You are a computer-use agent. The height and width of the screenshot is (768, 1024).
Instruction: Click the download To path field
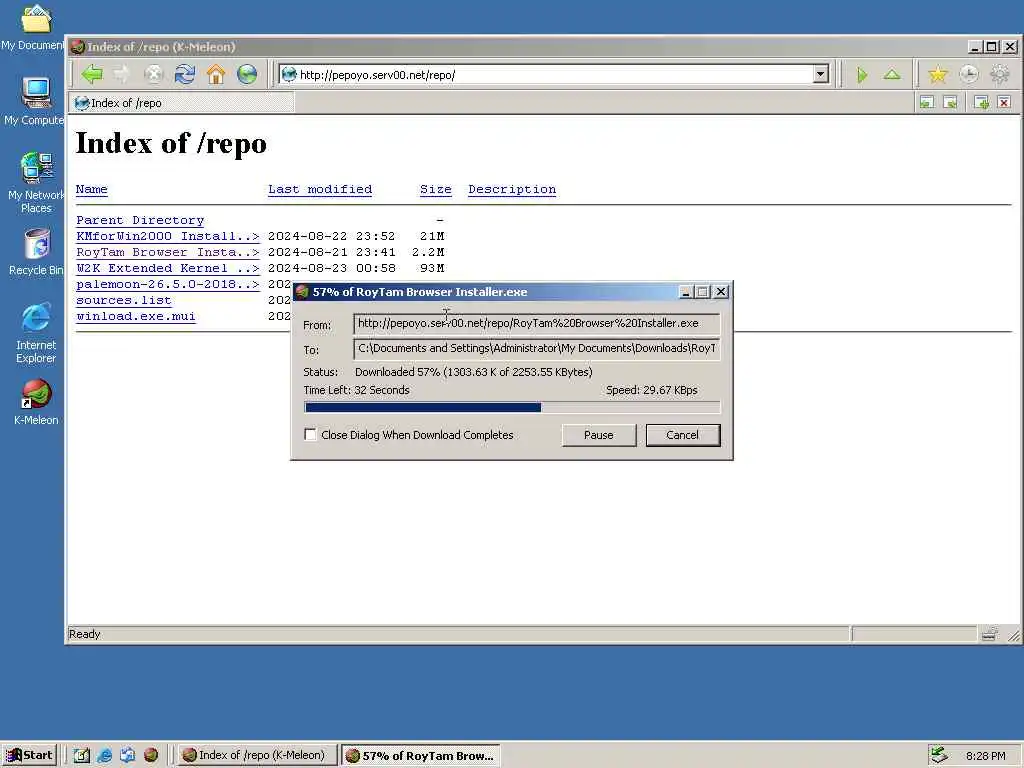coord(536,348)
